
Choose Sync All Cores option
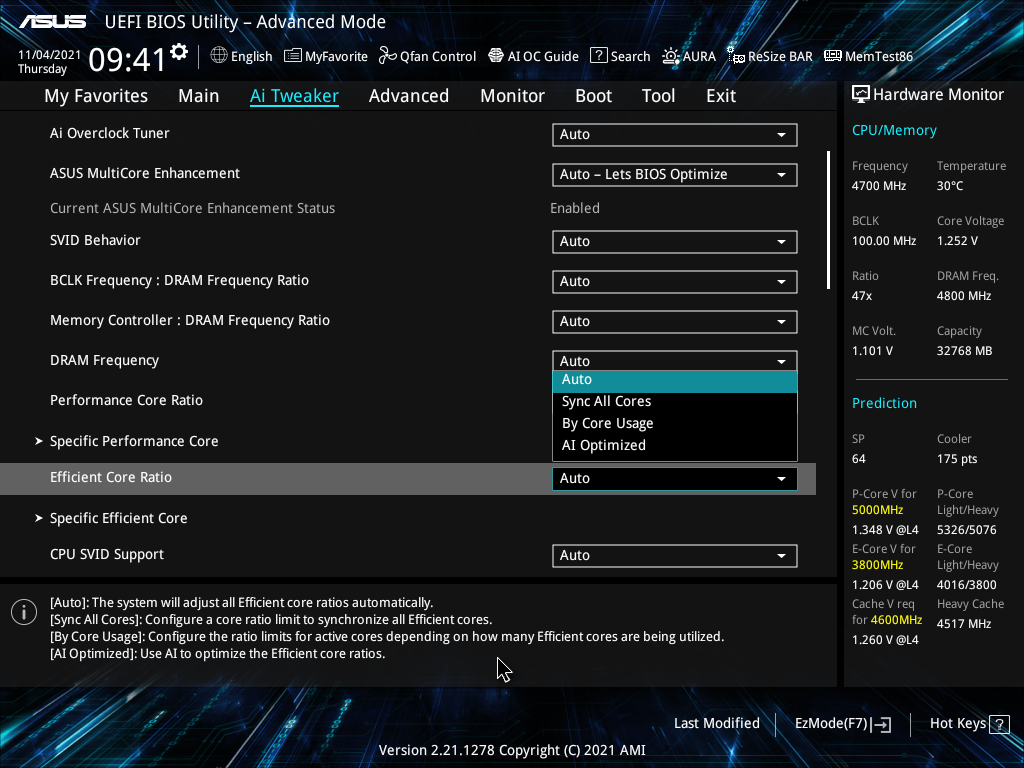[675, 402]
